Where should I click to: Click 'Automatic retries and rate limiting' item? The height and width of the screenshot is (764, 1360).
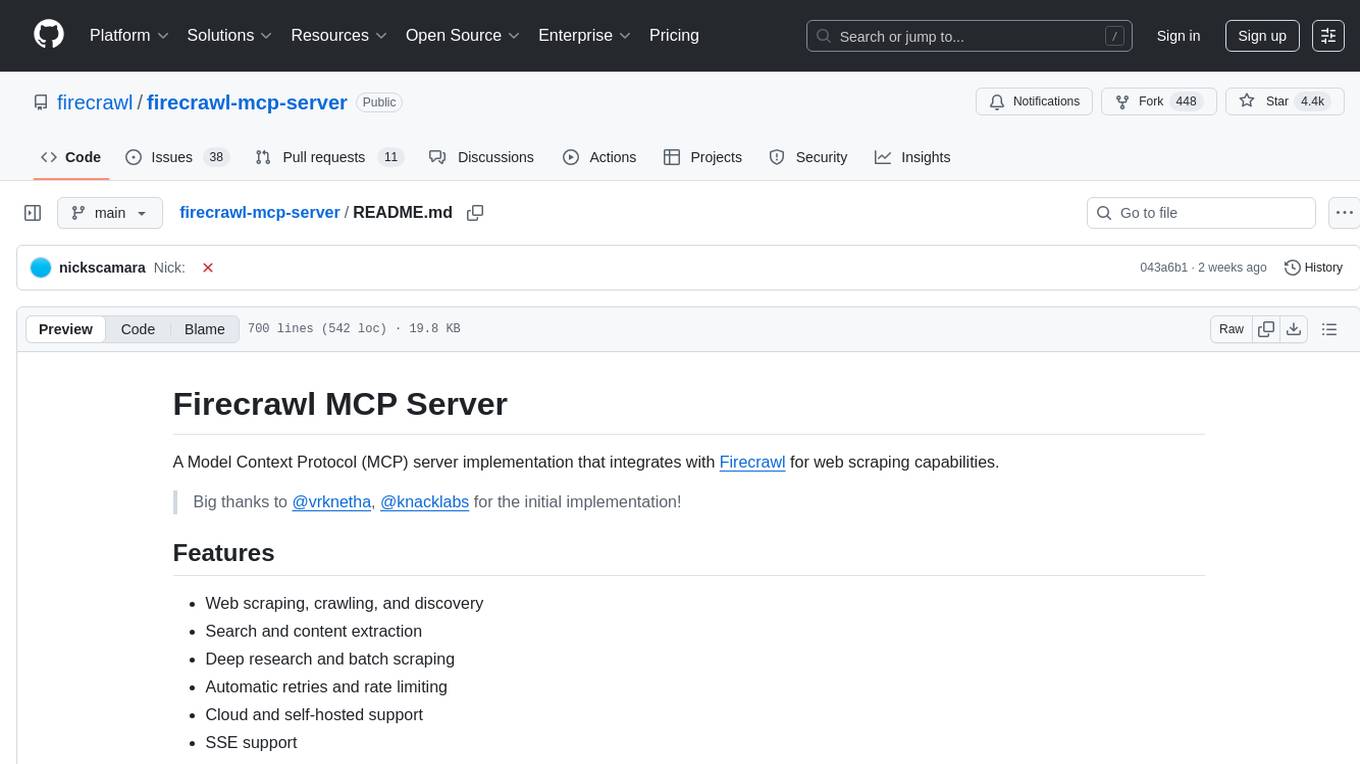point(326,687)
